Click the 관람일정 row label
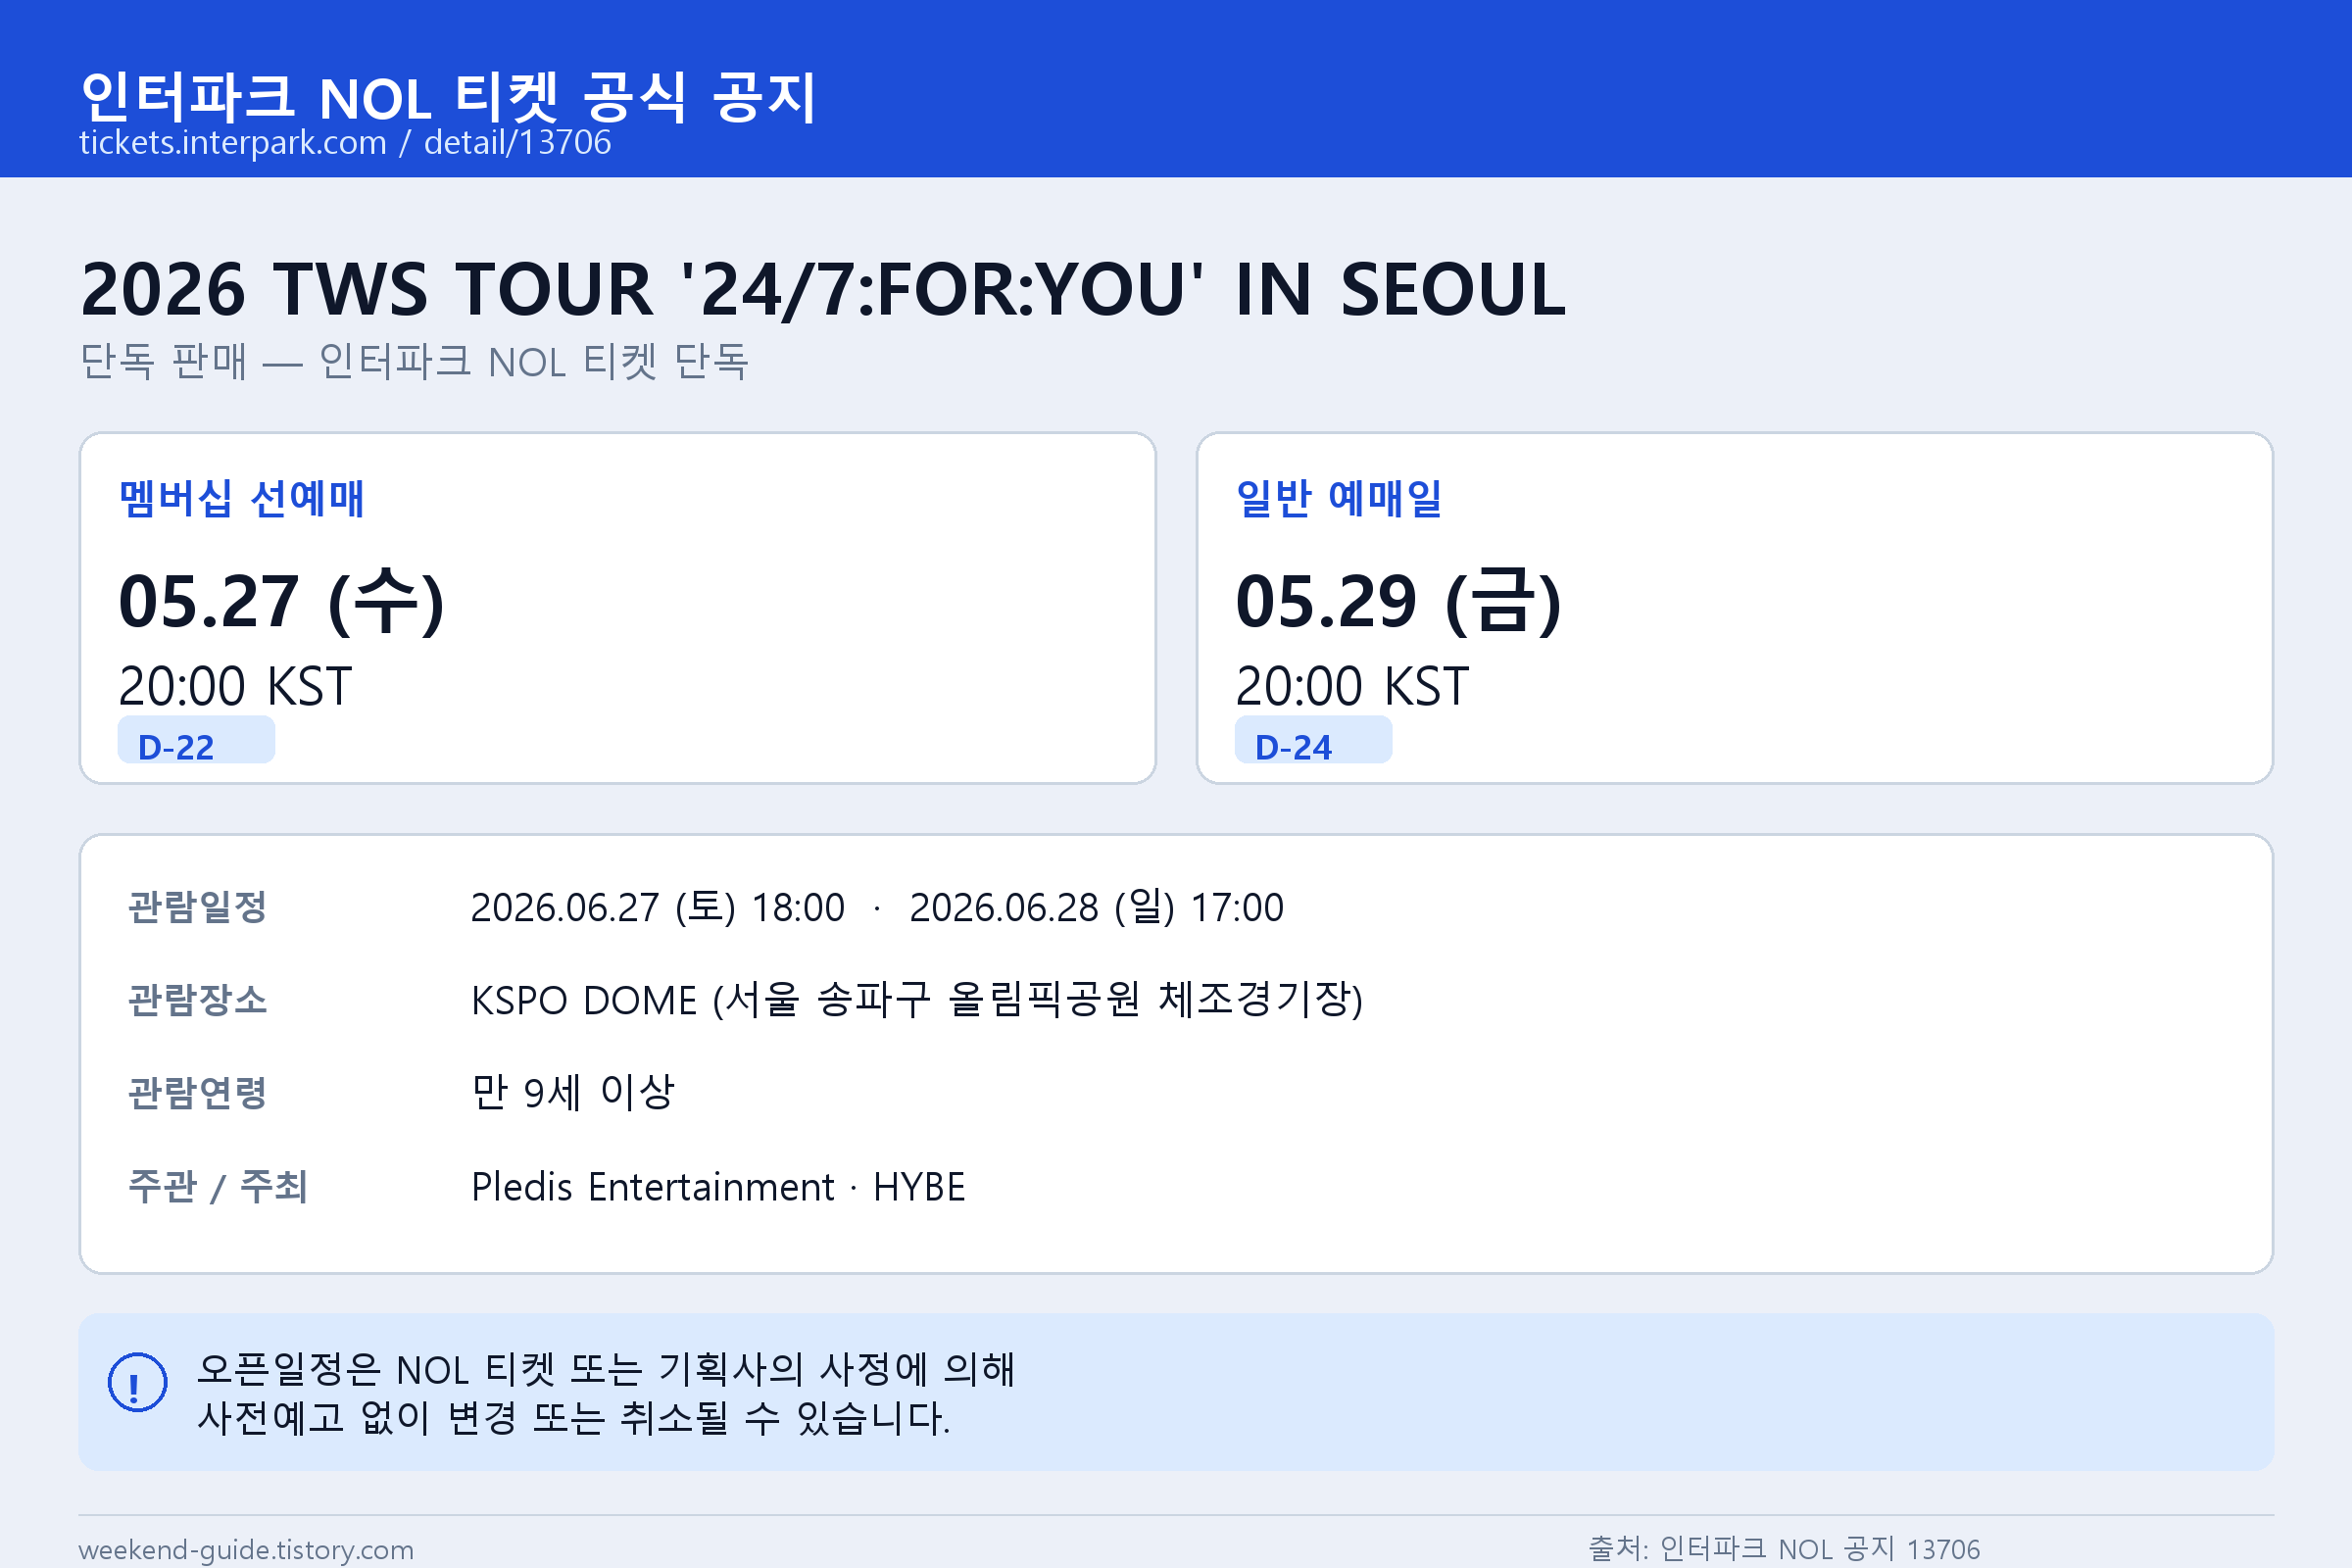 (x=197, y=907)
